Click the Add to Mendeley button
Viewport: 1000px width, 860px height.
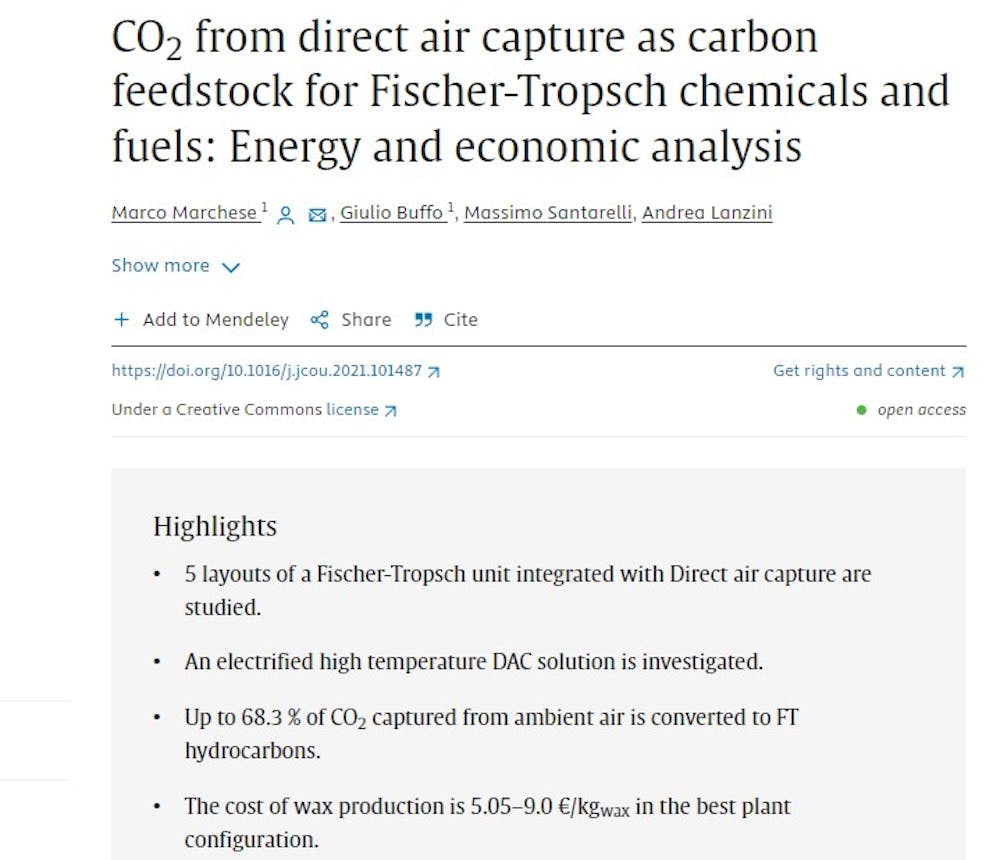[x=201, y=320]
